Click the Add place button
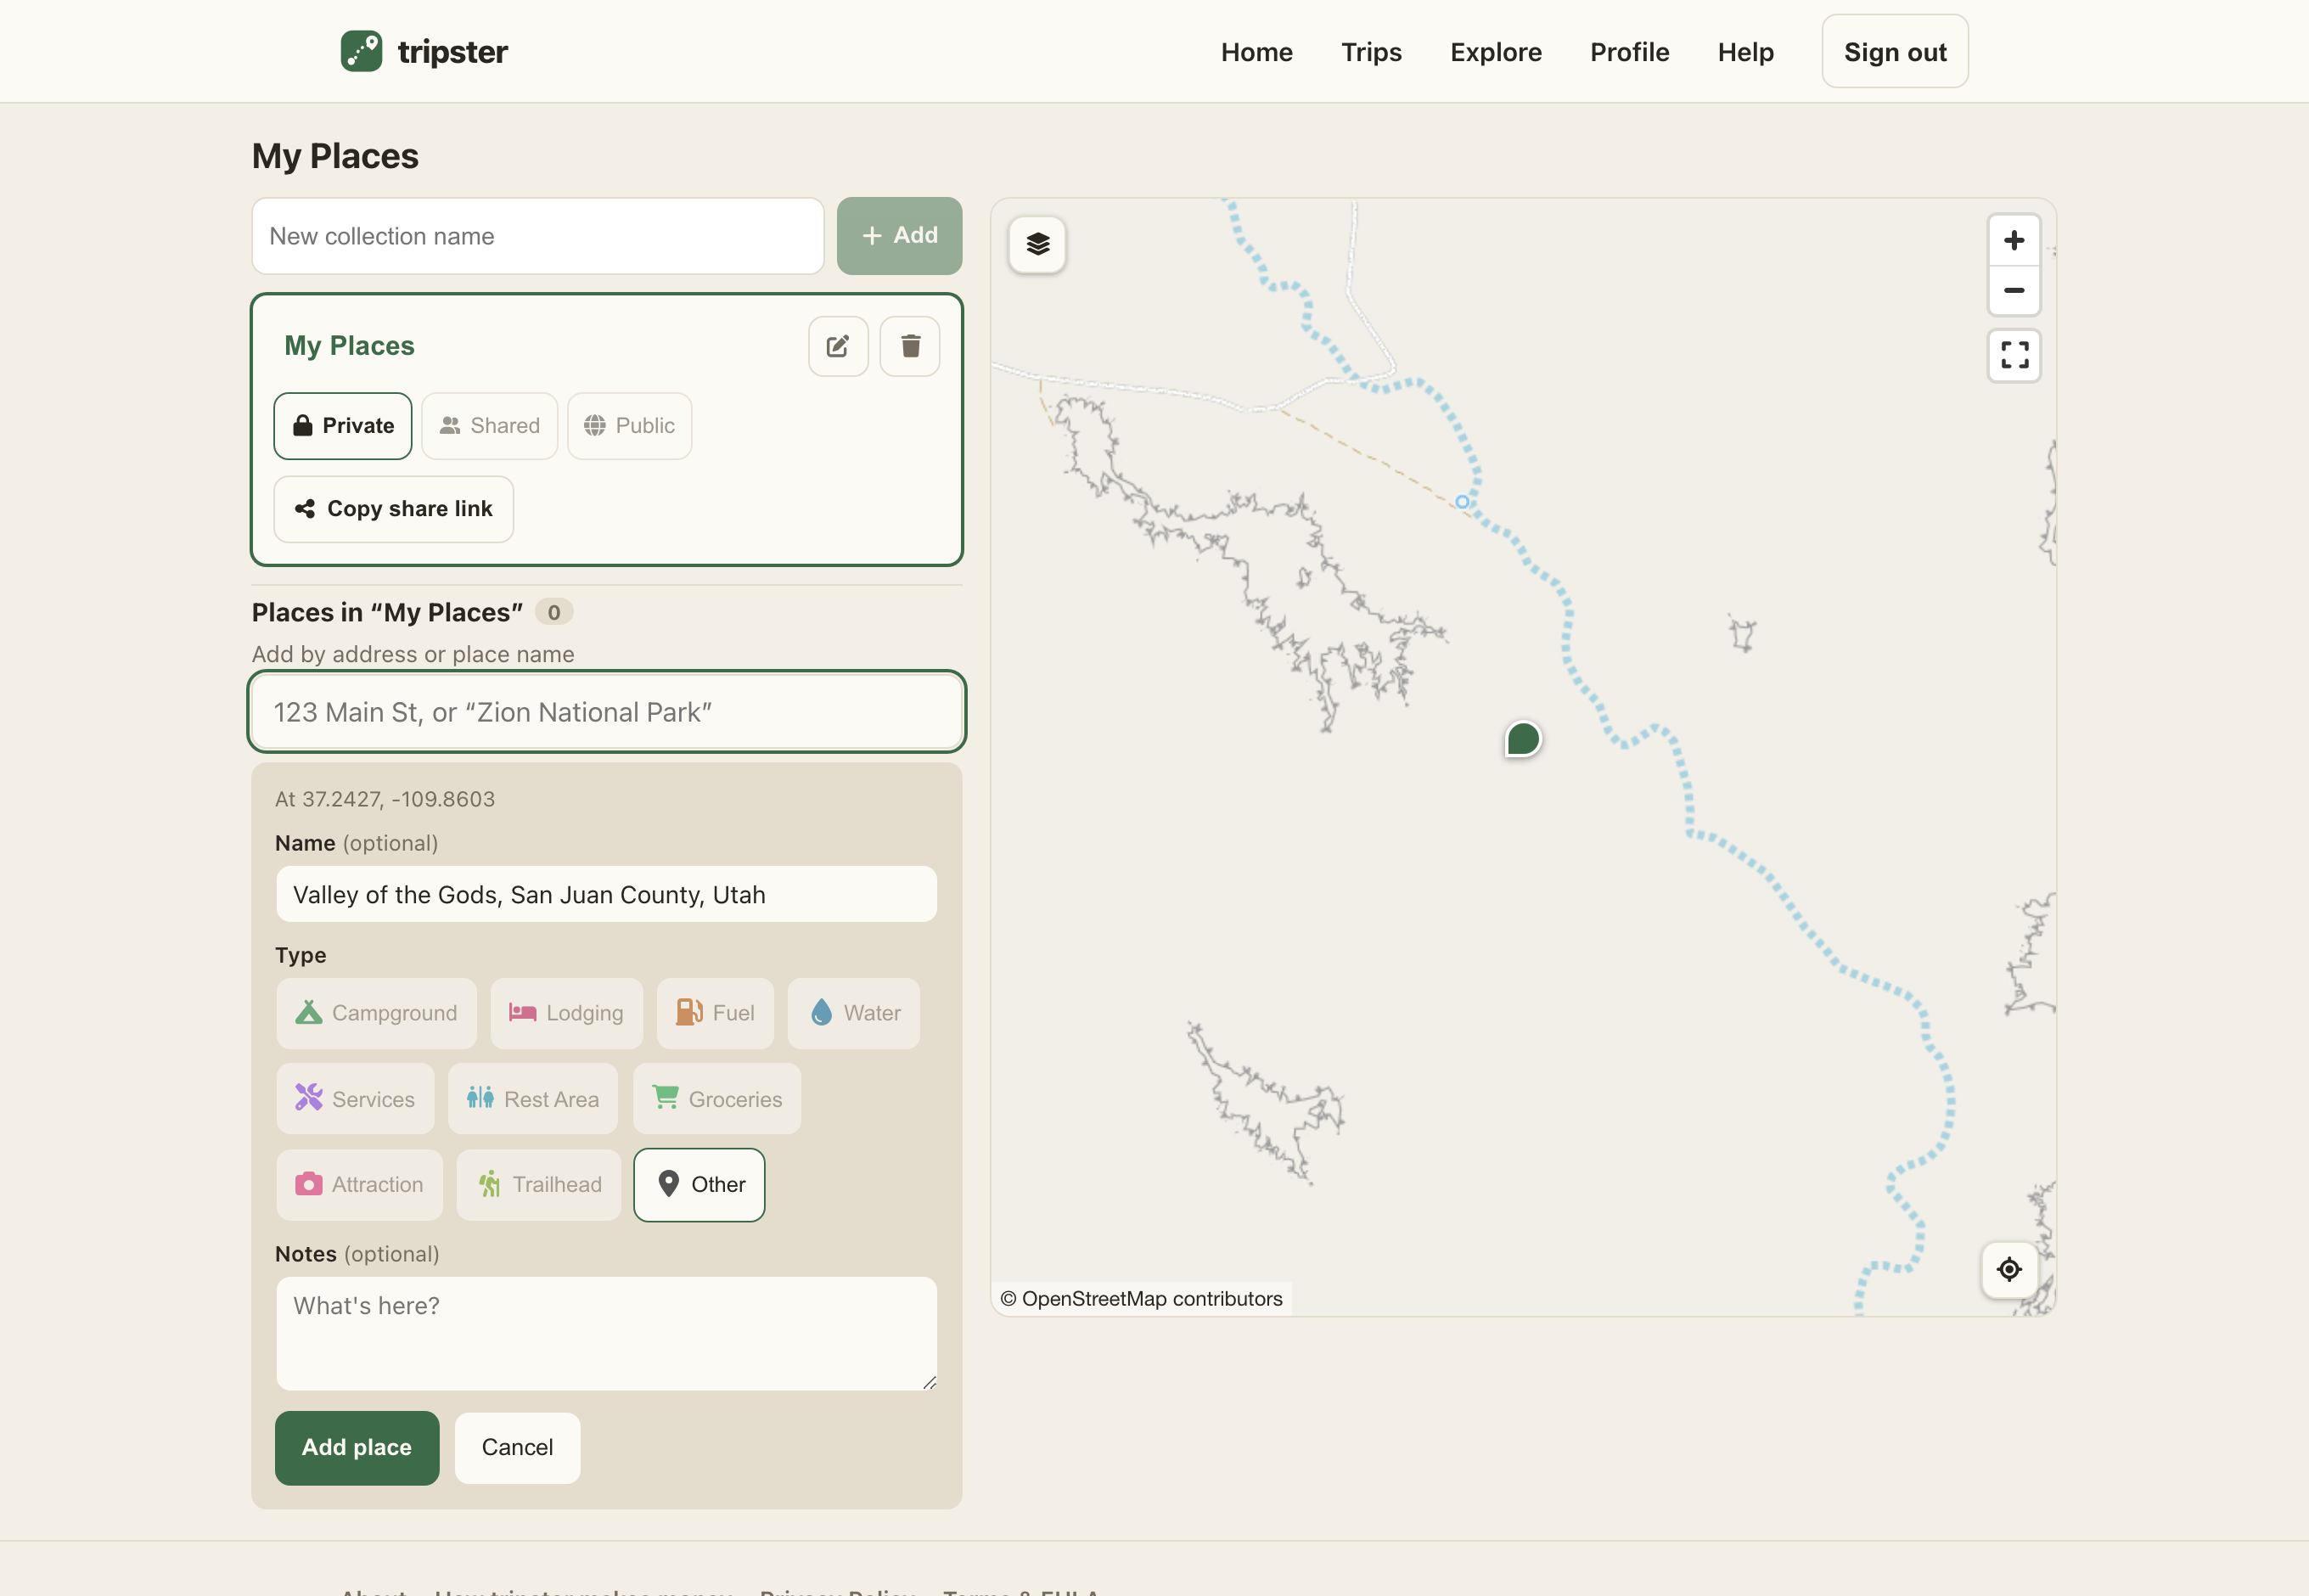This screenshot has height=1596, width=2309. 357,1447
